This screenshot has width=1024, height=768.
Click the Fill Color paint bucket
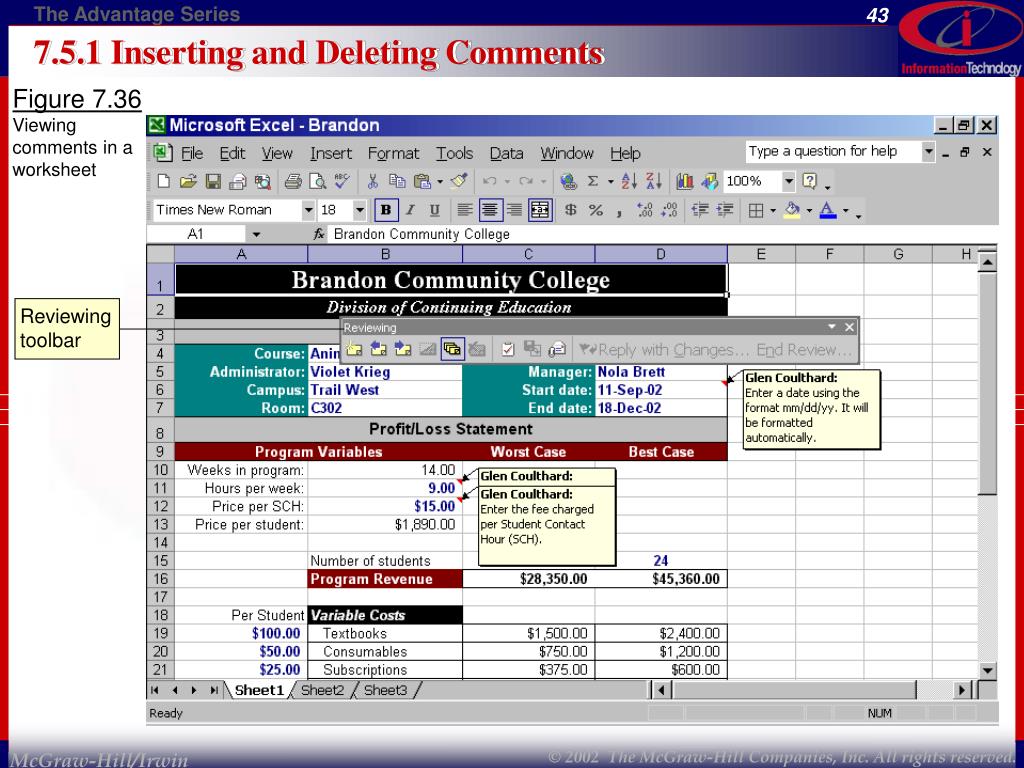coord(792,210)
